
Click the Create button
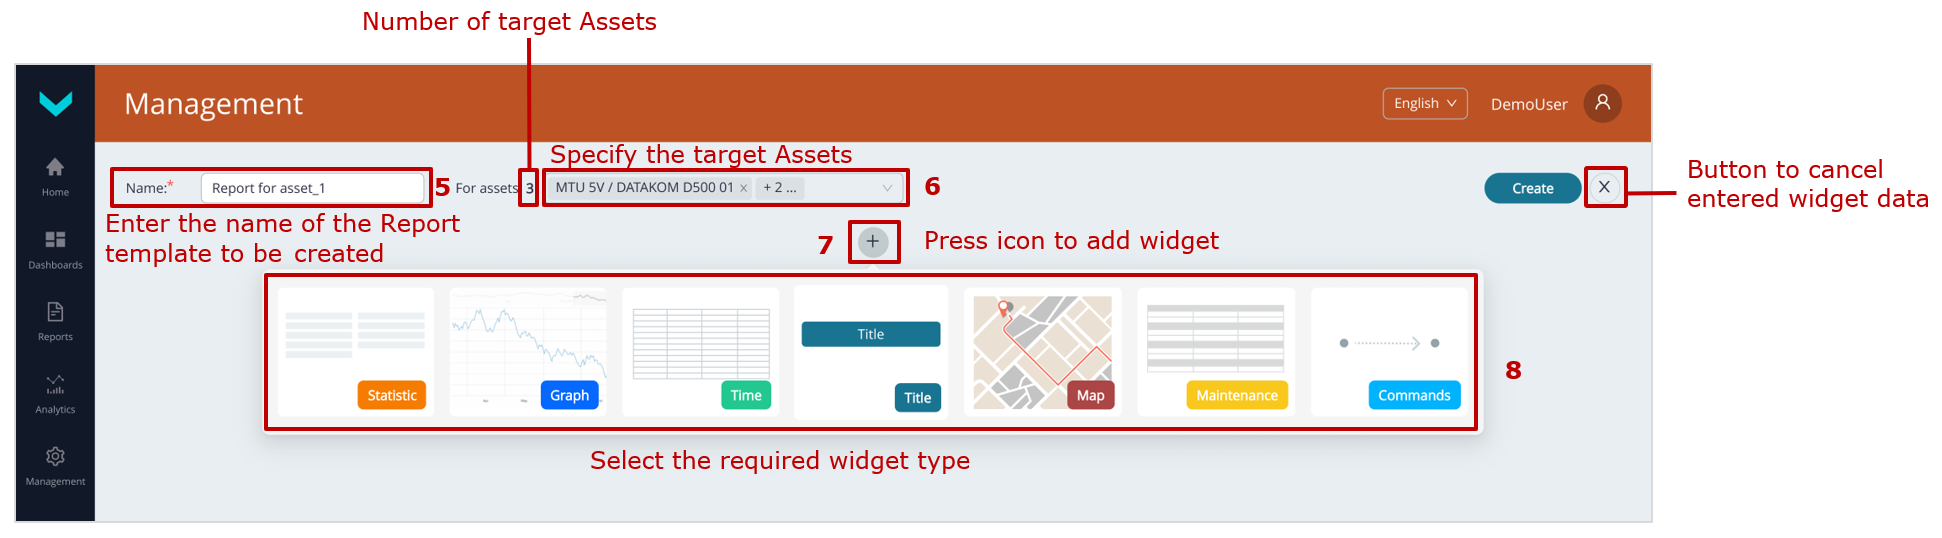(1532, 188)
